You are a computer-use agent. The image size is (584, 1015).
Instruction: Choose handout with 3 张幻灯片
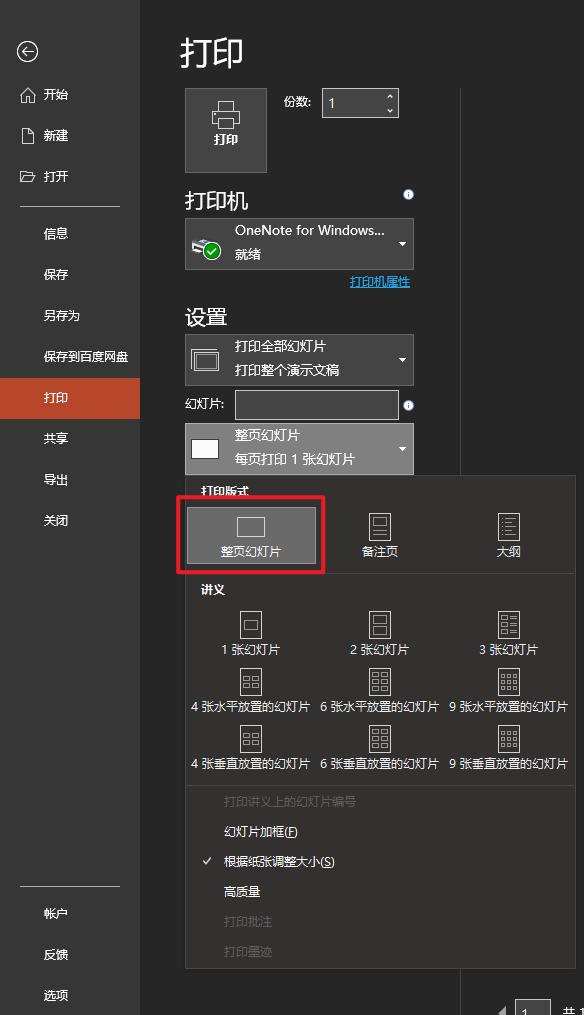(509, 634)
